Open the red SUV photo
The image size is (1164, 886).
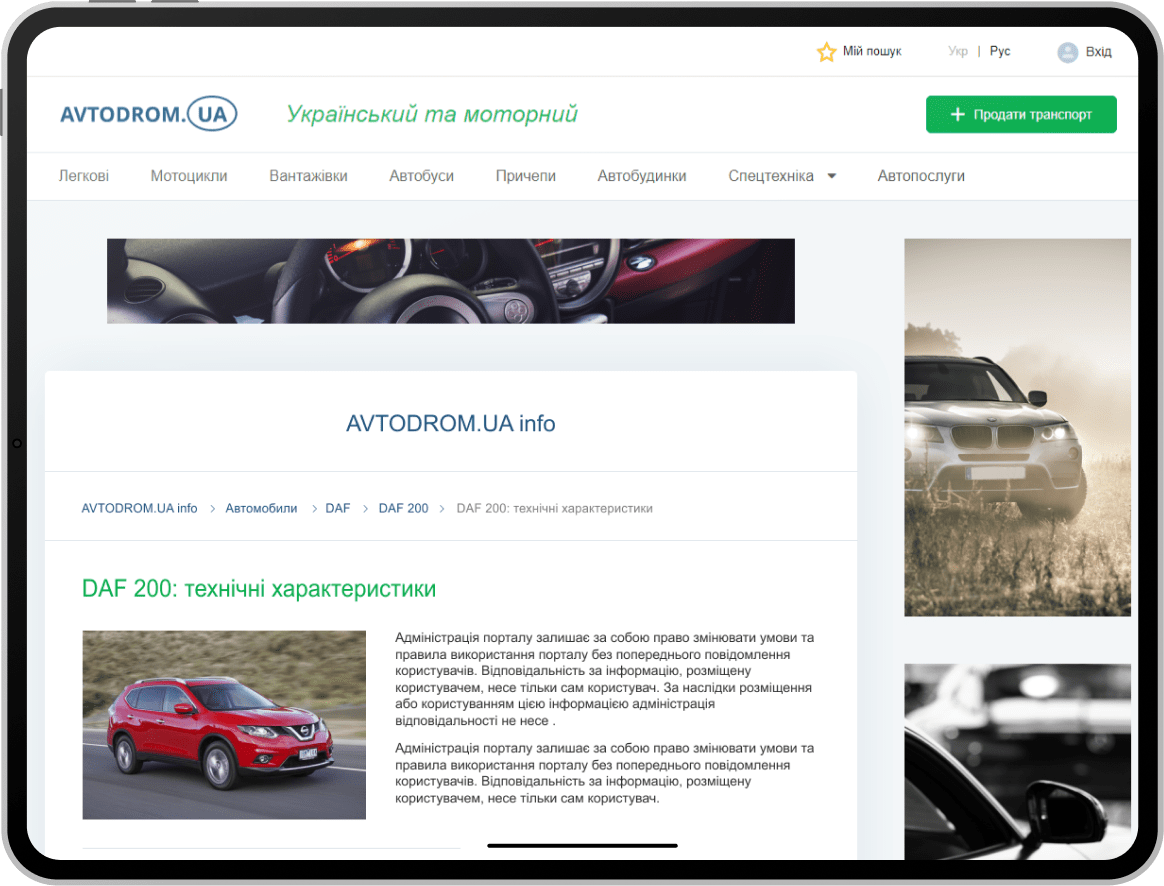(224, 725)
